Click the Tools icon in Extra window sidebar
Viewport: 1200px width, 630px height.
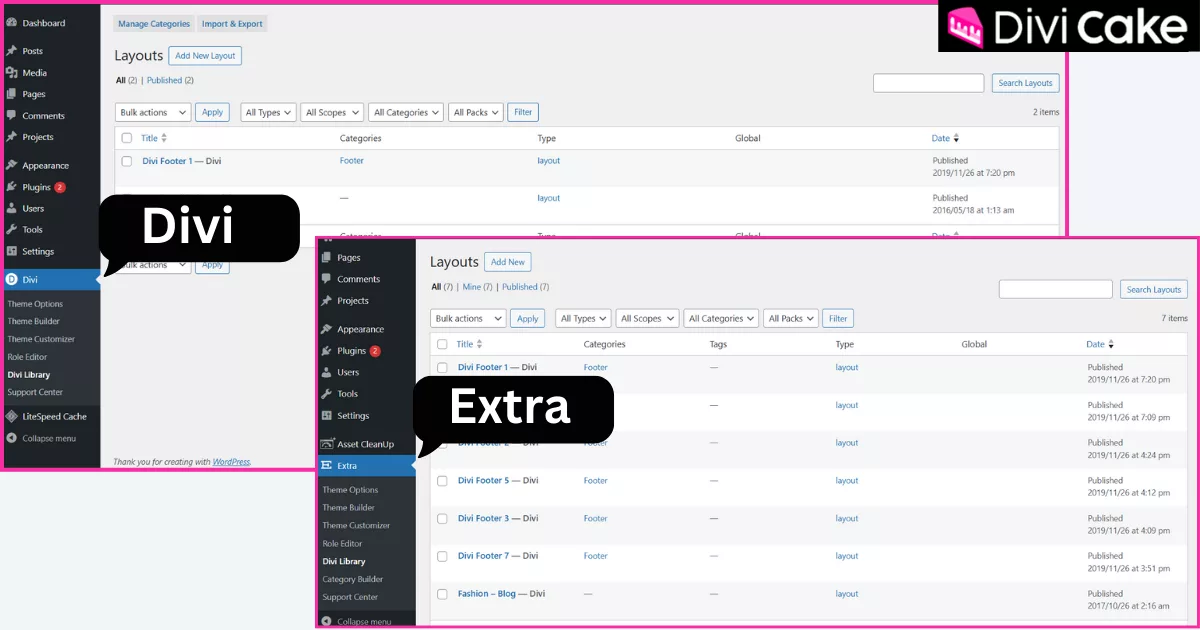point(327,394)
